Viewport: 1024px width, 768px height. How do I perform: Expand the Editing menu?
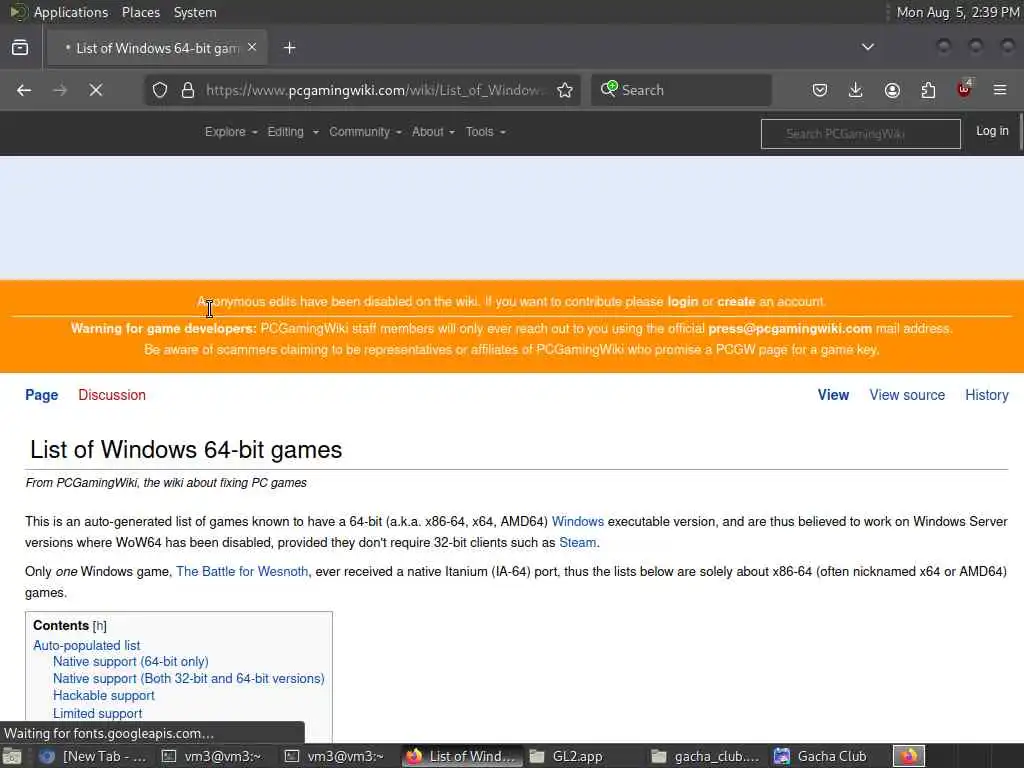point(293,132)
